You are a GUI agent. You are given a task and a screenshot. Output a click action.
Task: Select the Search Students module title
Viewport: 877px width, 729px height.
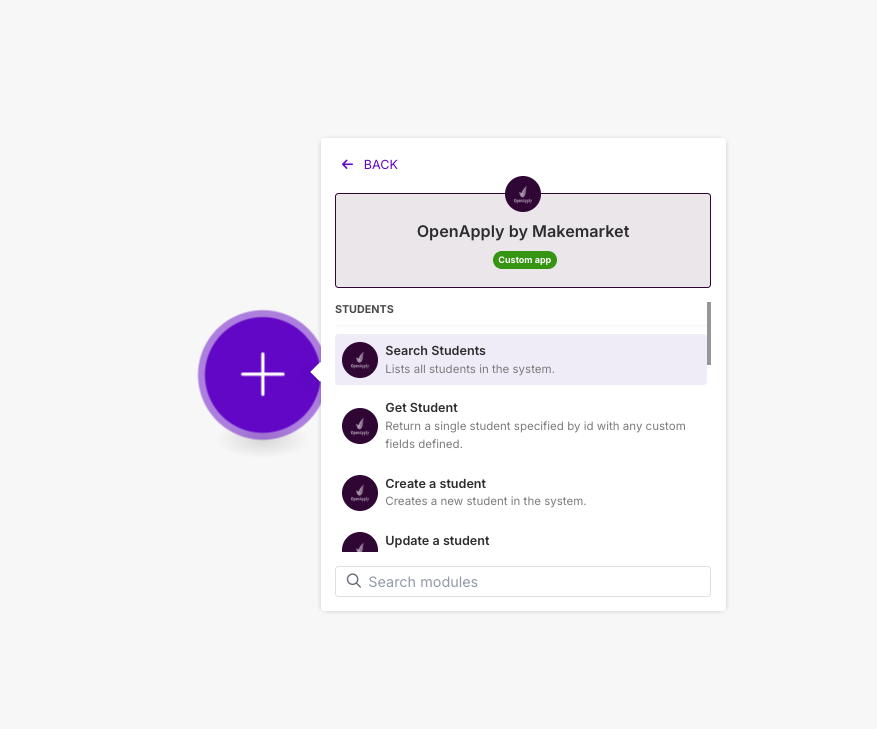tap(435, 351)
